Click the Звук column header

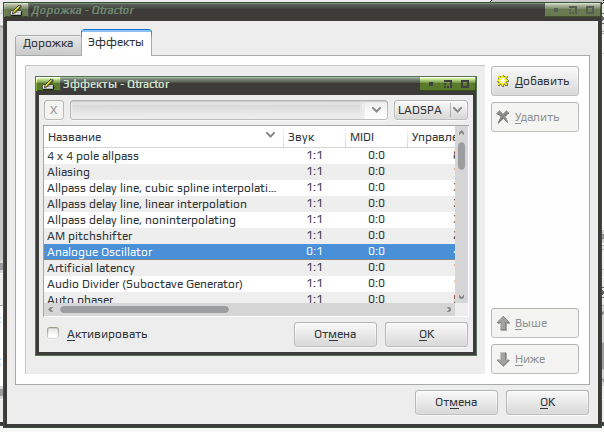click(314, 137)
